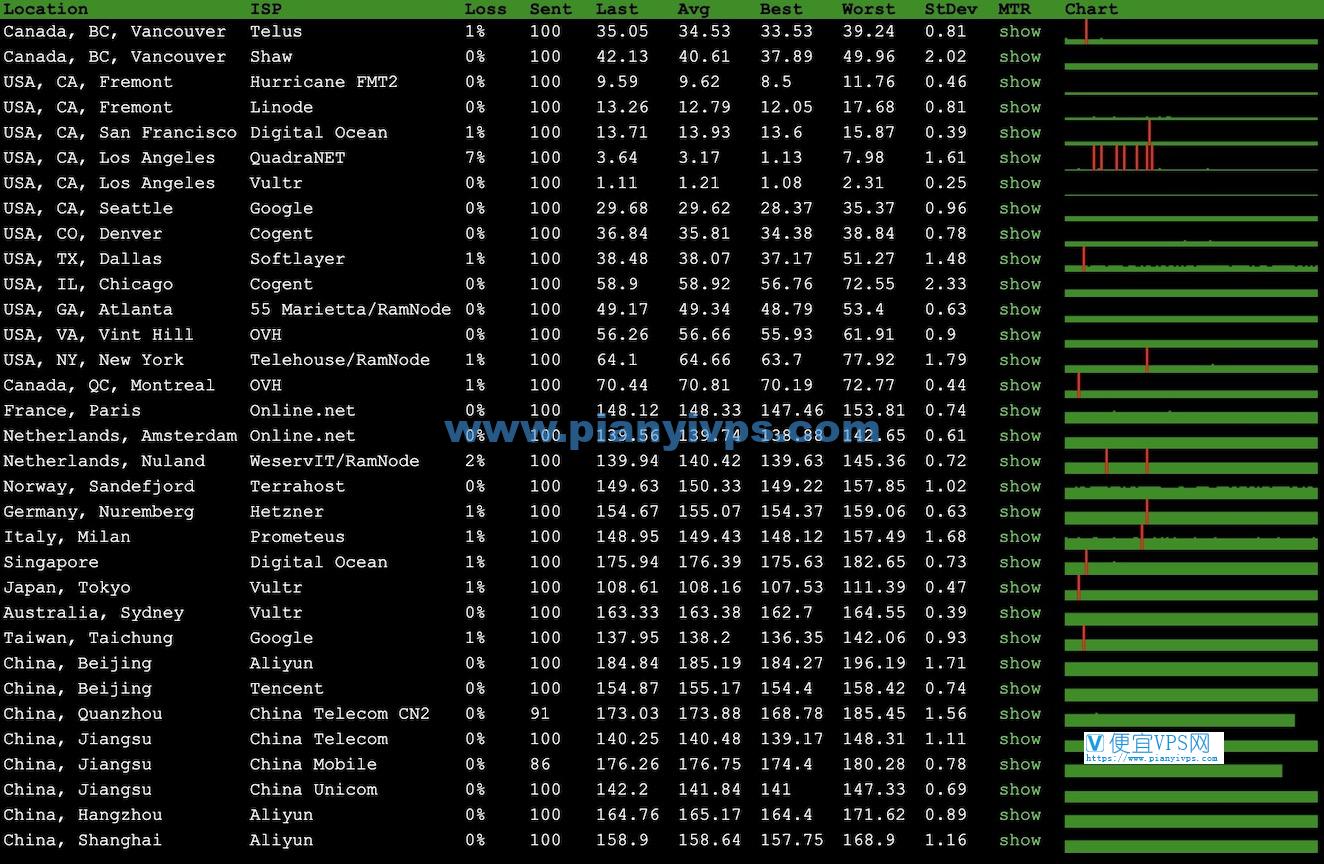Click the 'Worst' column header

pos(868,9)
